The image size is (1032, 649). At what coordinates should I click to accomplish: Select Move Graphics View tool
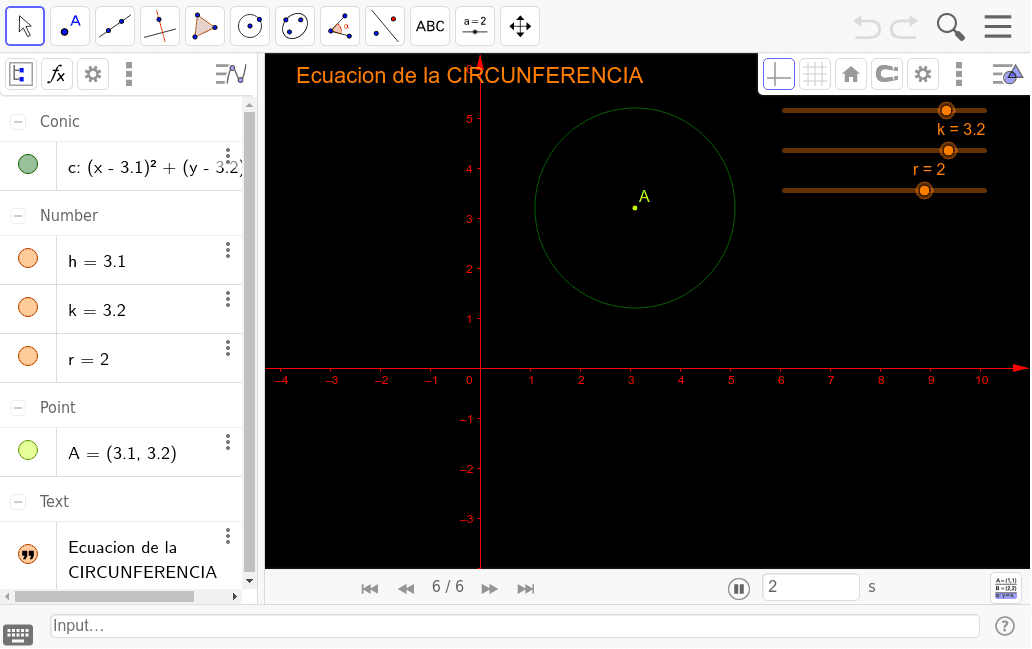coord(520,26)
